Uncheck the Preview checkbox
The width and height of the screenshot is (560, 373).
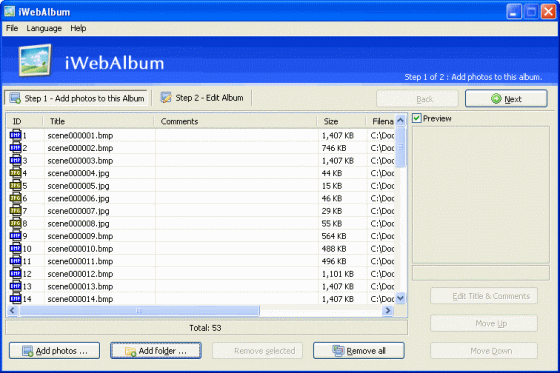(417, 118)
